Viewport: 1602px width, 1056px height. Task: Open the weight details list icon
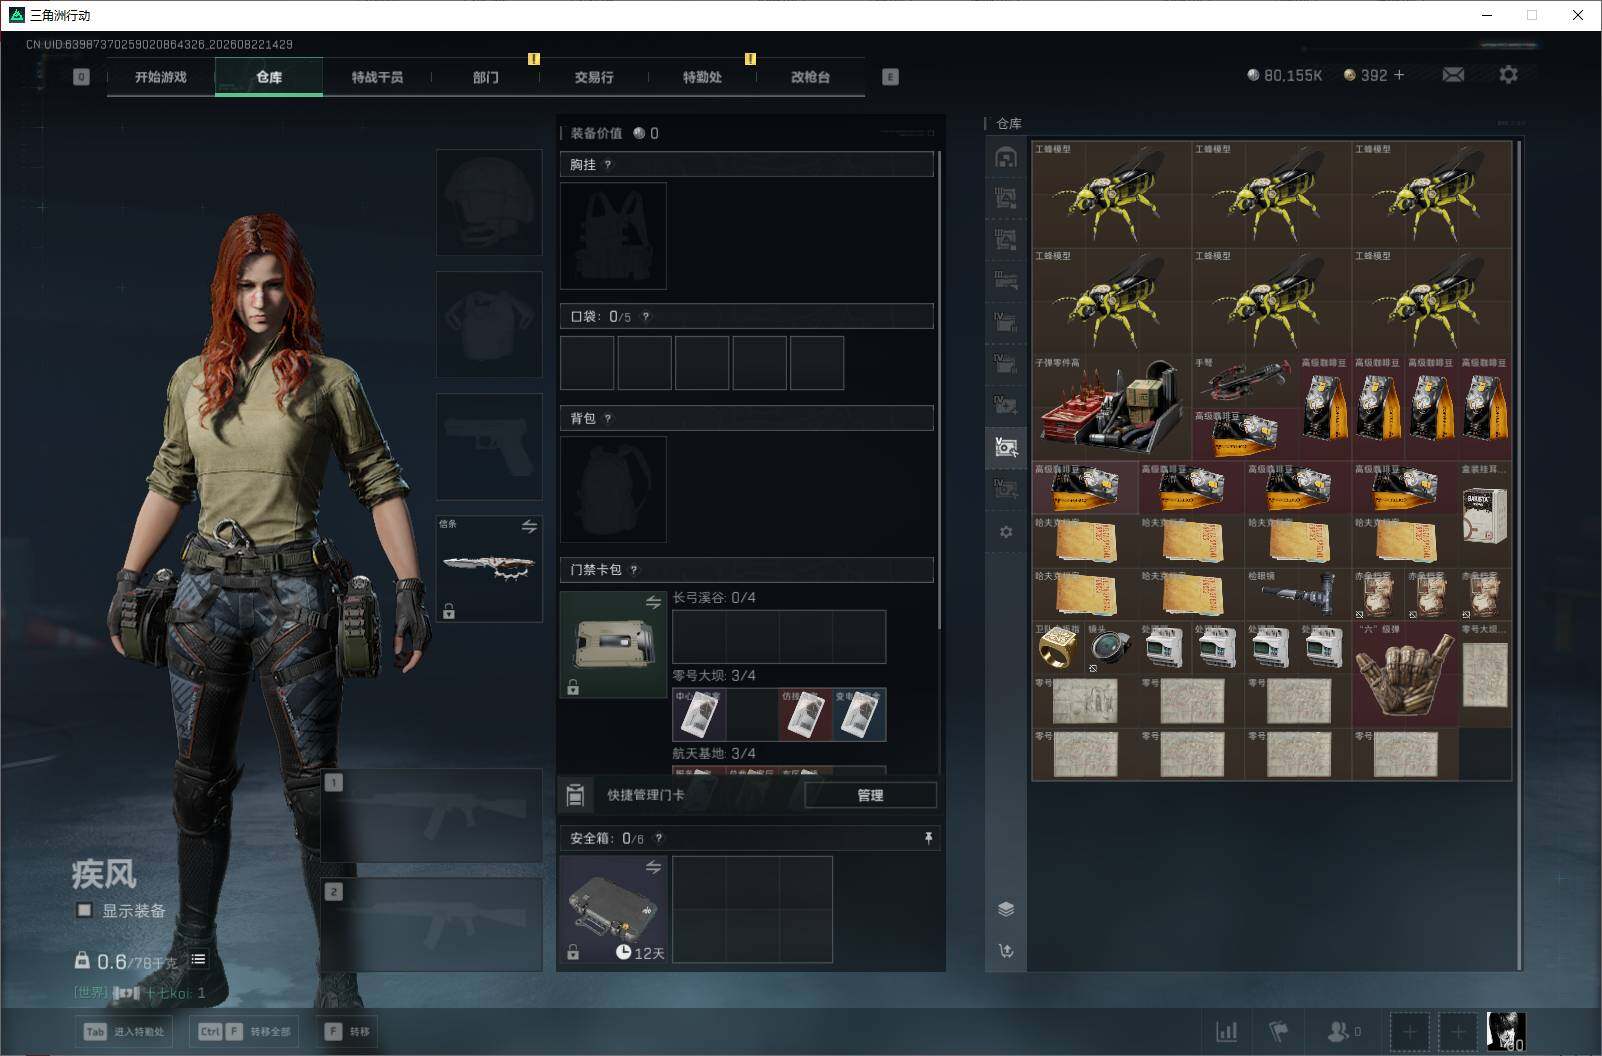[x=198, y=959]
